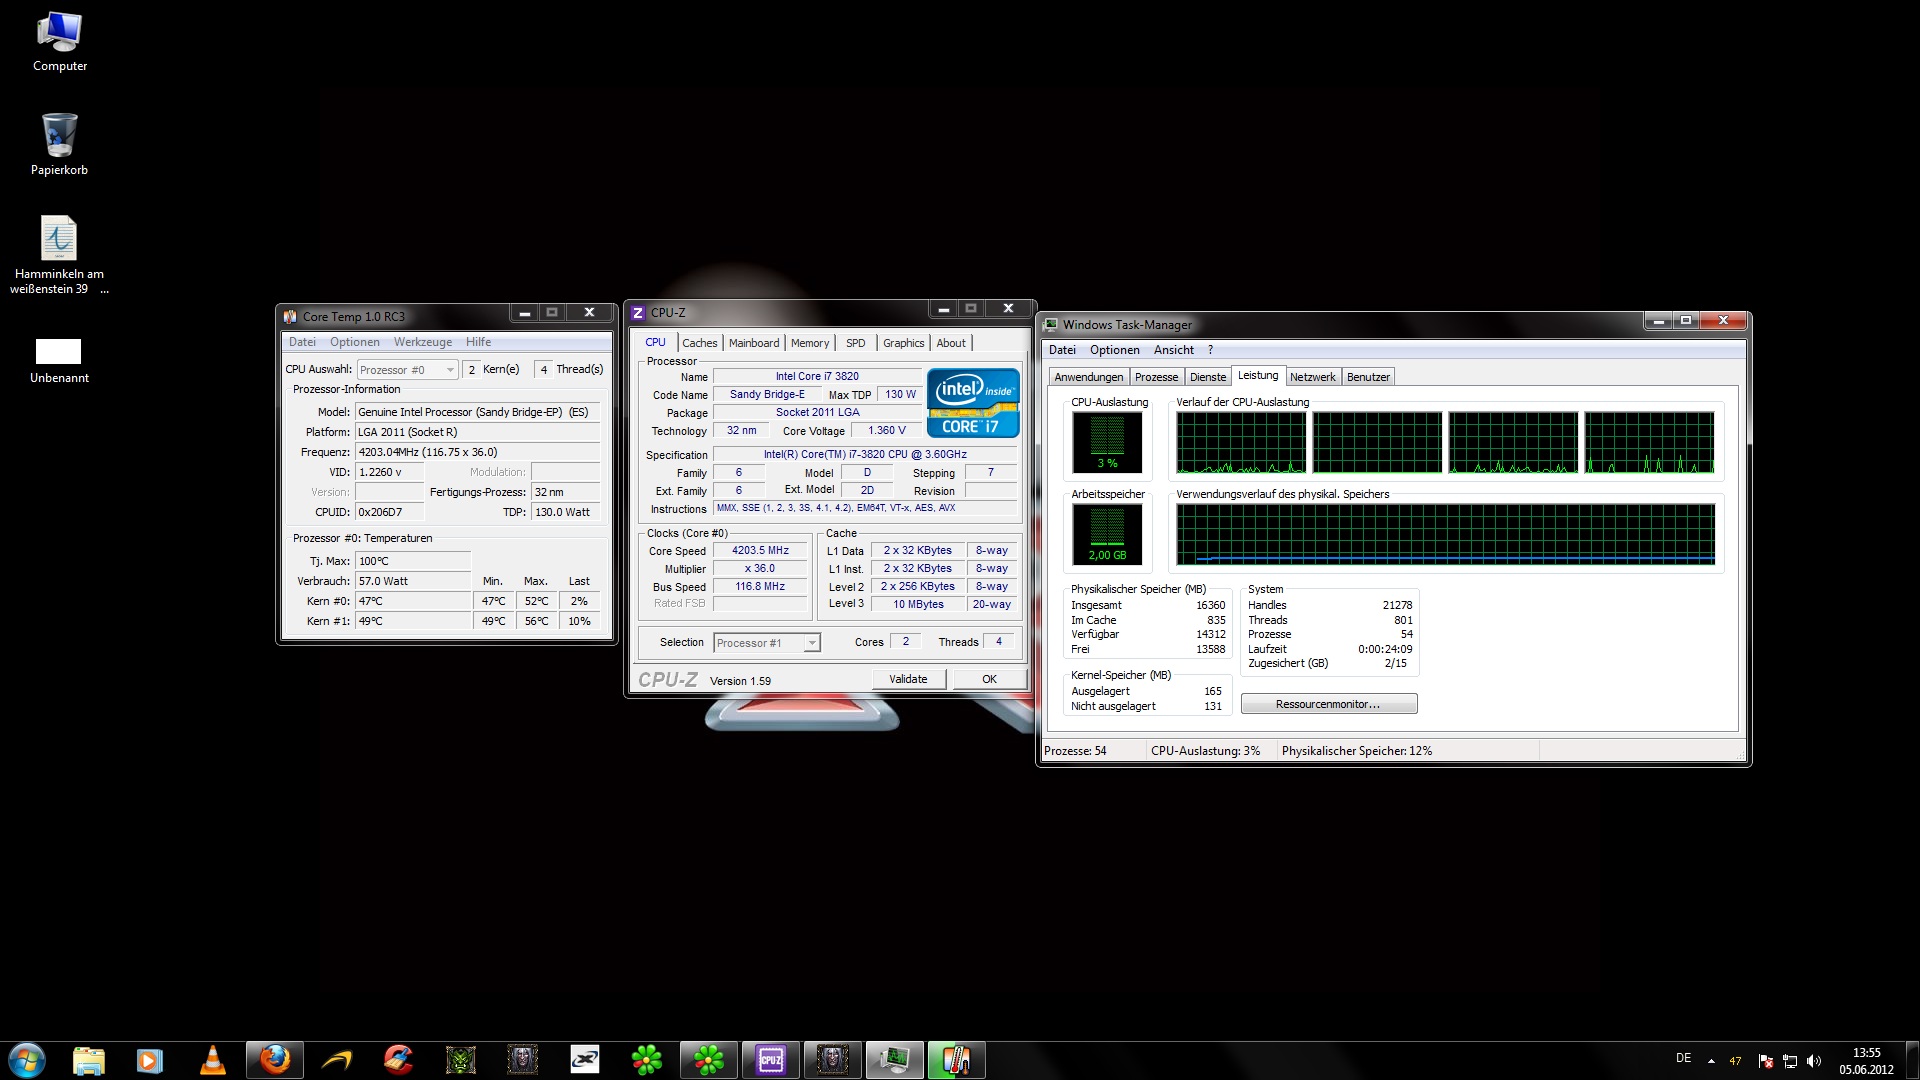
Task: Open the Optionen menu in Task Manager
Action: click(x=1115, y=350)
